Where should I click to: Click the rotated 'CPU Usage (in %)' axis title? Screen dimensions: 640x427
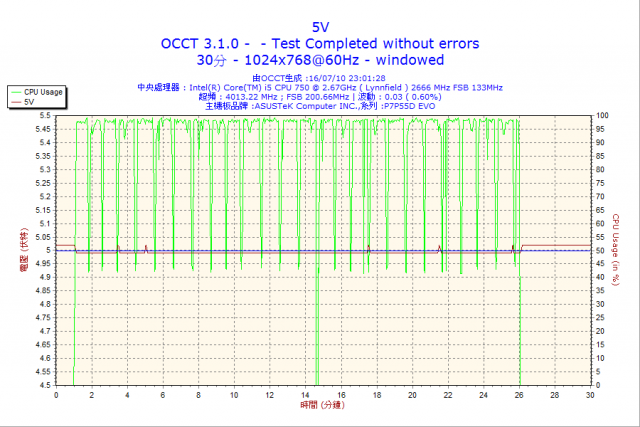point(616,250)
